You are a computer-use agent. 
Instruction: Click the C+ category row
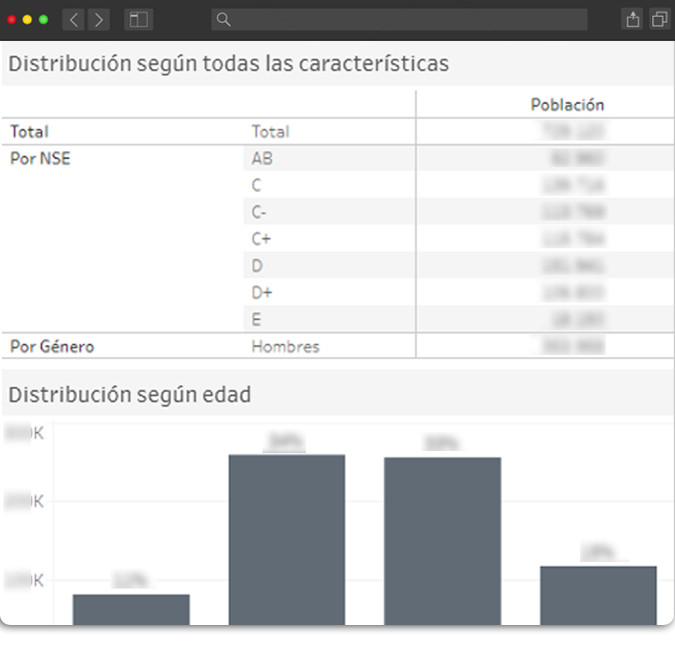click(262, 239)
